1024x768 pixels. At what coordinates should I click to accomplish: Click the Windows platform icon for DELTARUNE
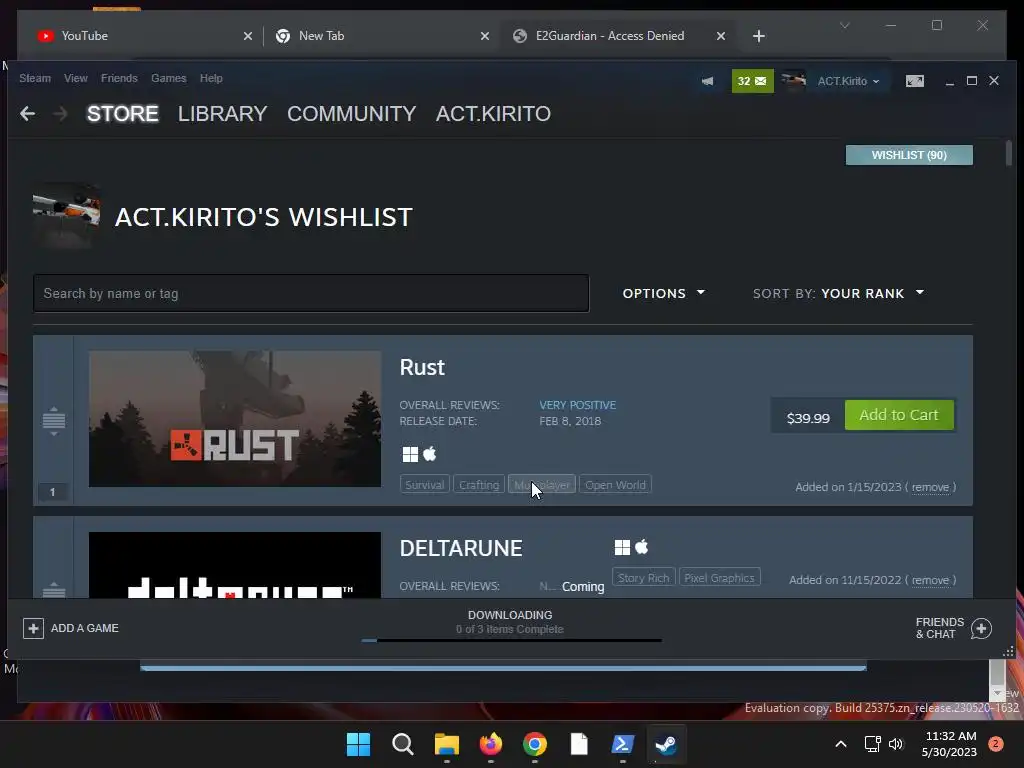pos(622,547)
